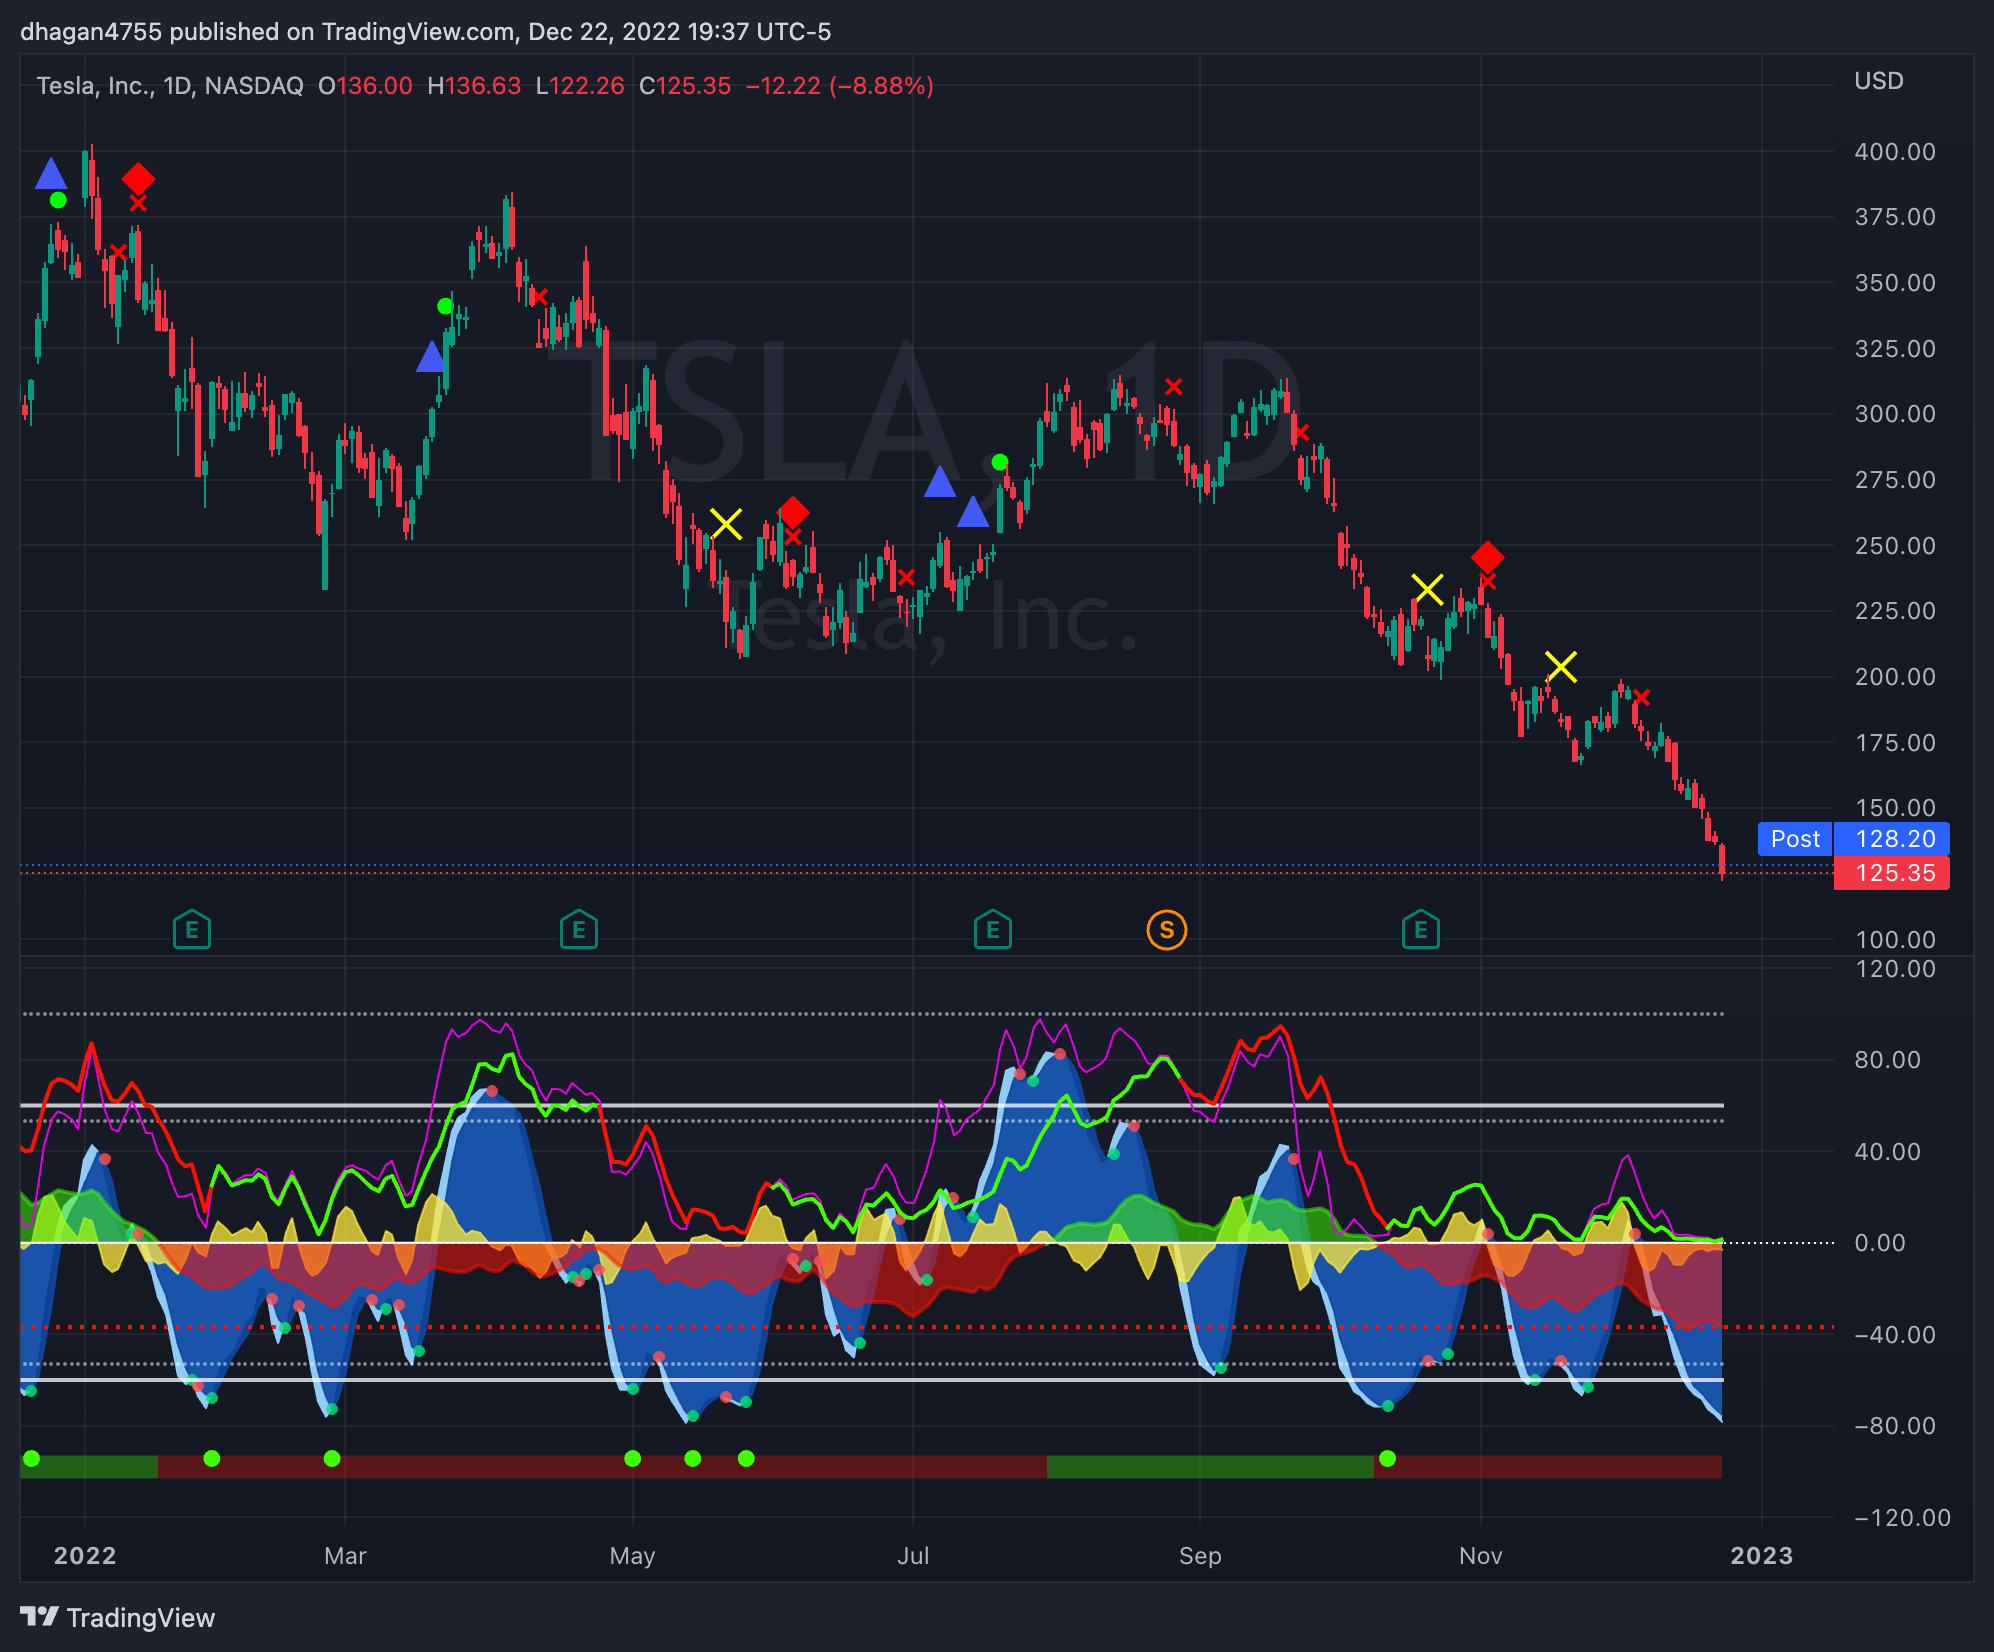Screen dimensions: 1994x1652
Task: Click the Sep label on time axis
Action: [1199, 1555]
